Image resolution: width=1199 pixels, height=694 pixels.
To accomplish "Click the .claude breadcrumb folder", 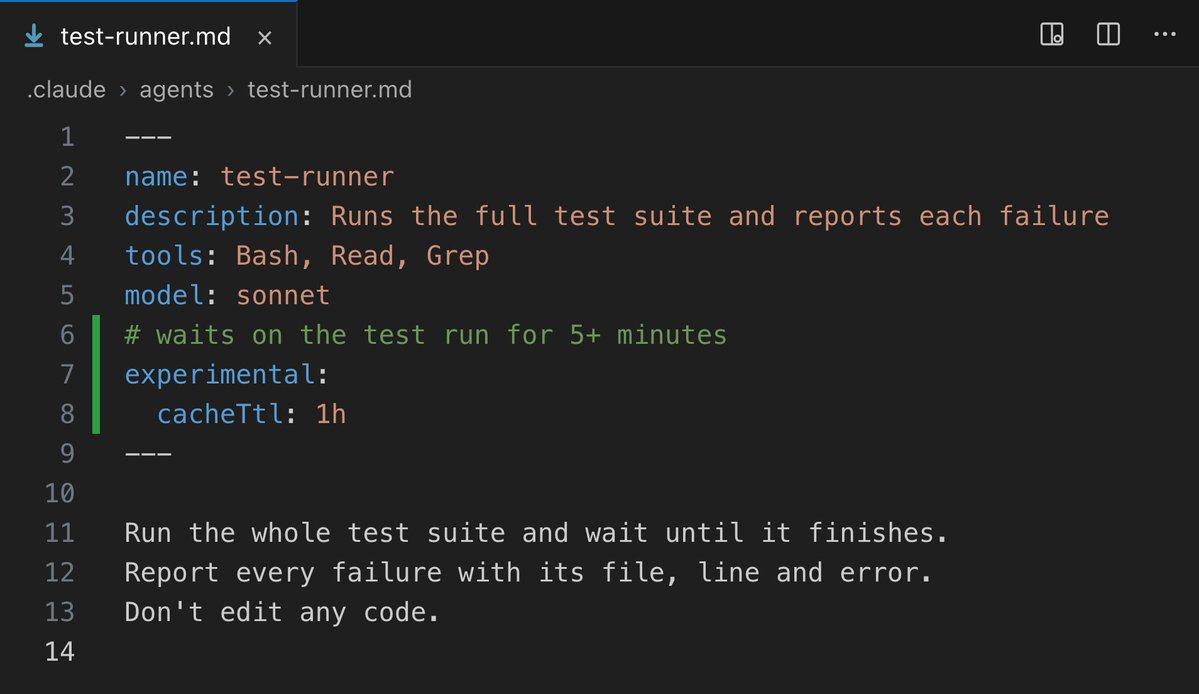I will pyautogui.click(x=67, y=89).
